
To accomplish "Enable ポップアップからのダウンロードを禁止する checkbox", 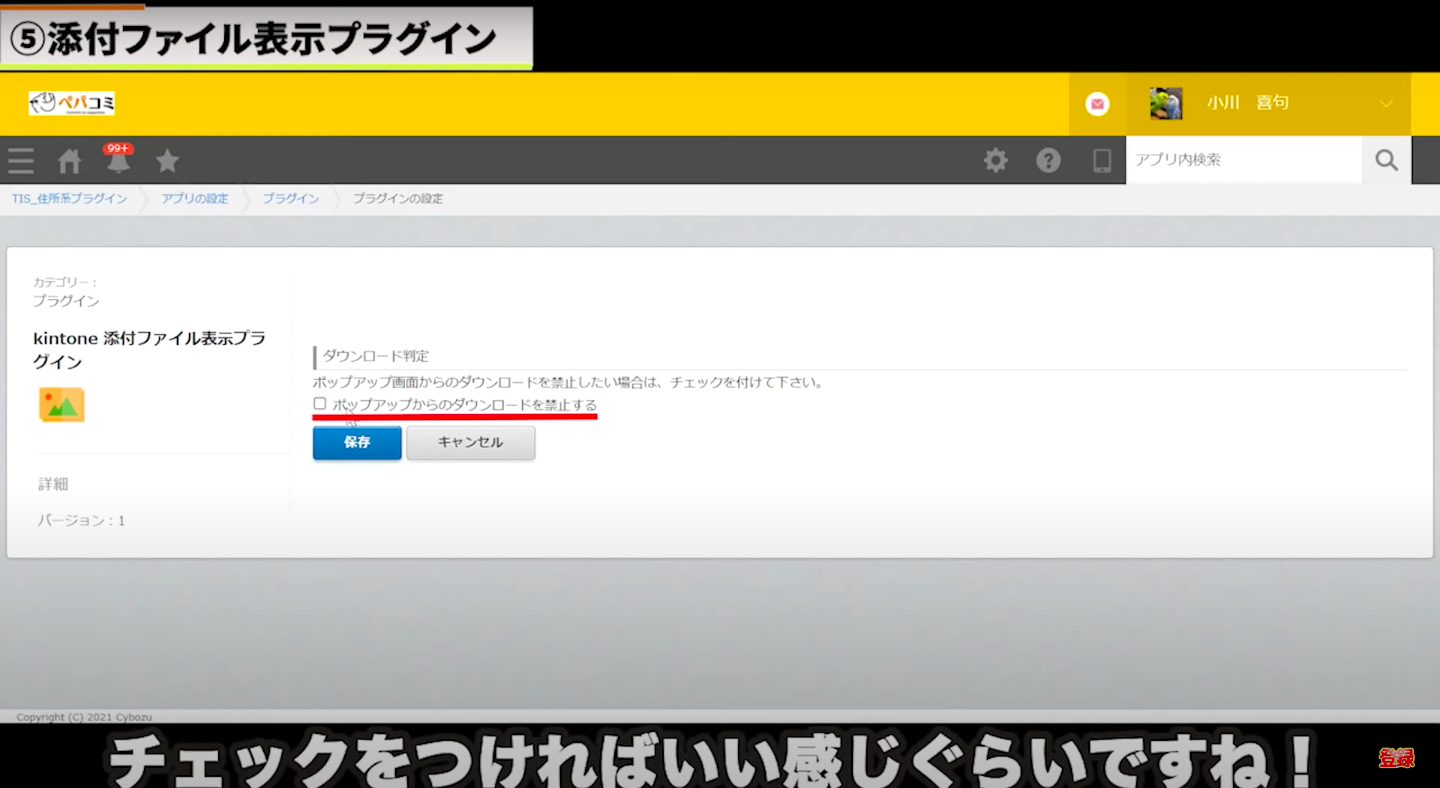I will click(x=320, y=404).
